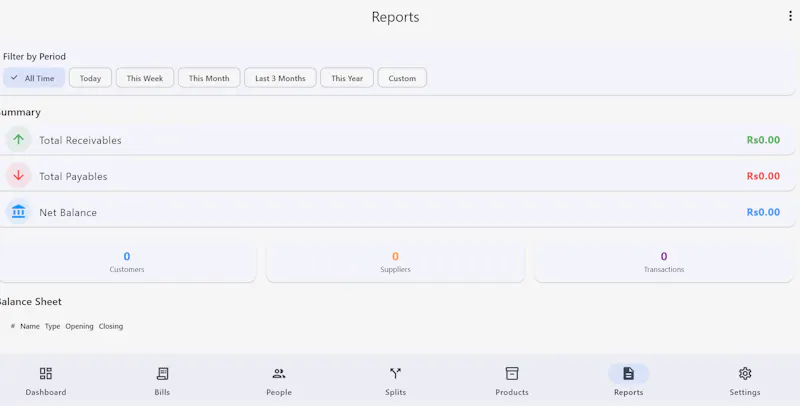Click the Balance Sheet heading

[30, 301]
